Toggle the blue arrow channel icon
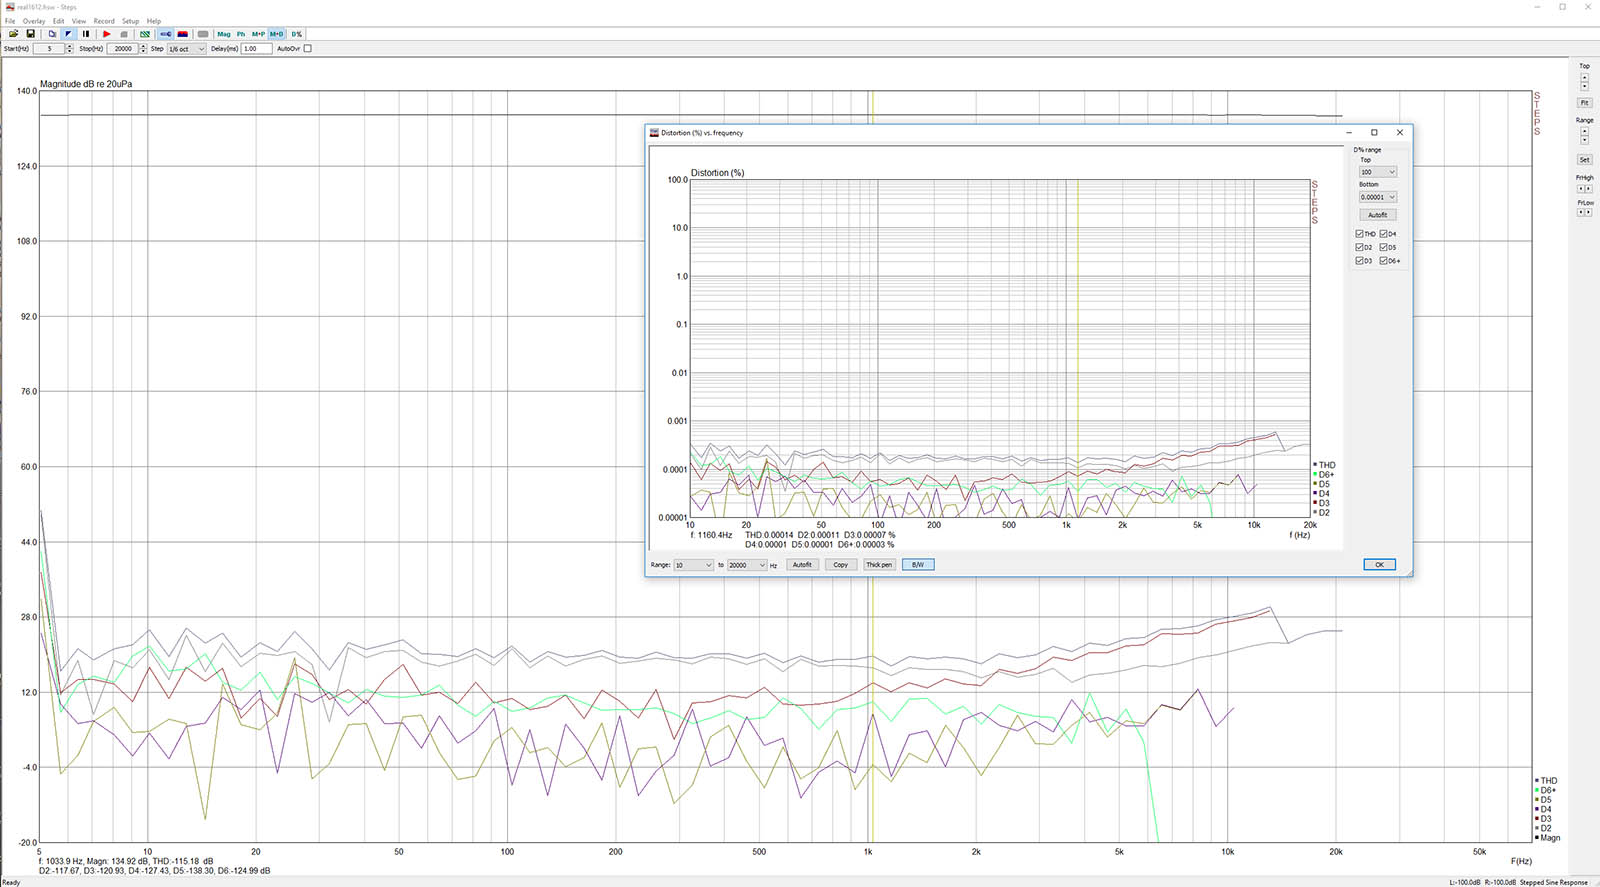This screenshot has height=887, width=1600. [x=166, y=34]
